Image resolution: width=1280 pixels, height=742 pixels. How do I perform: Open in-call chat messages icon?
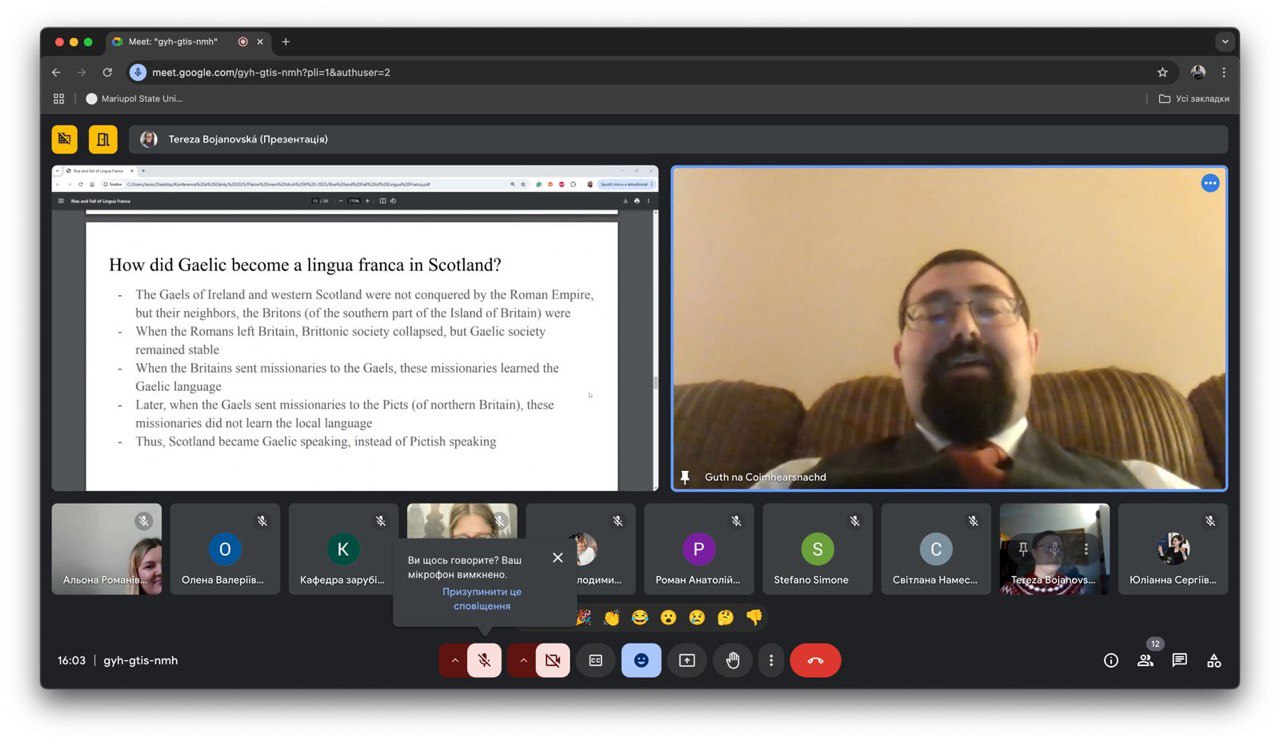coord(1180,661)
